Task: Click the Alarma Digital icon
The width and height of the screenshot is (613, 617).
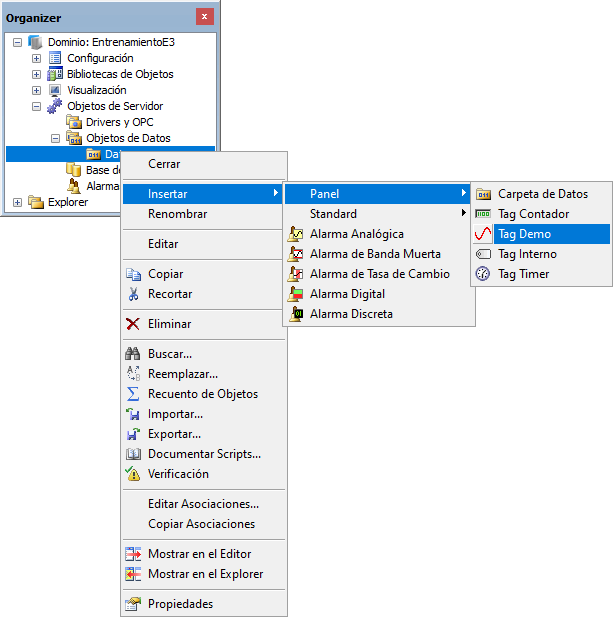Action: coord(296,294)
